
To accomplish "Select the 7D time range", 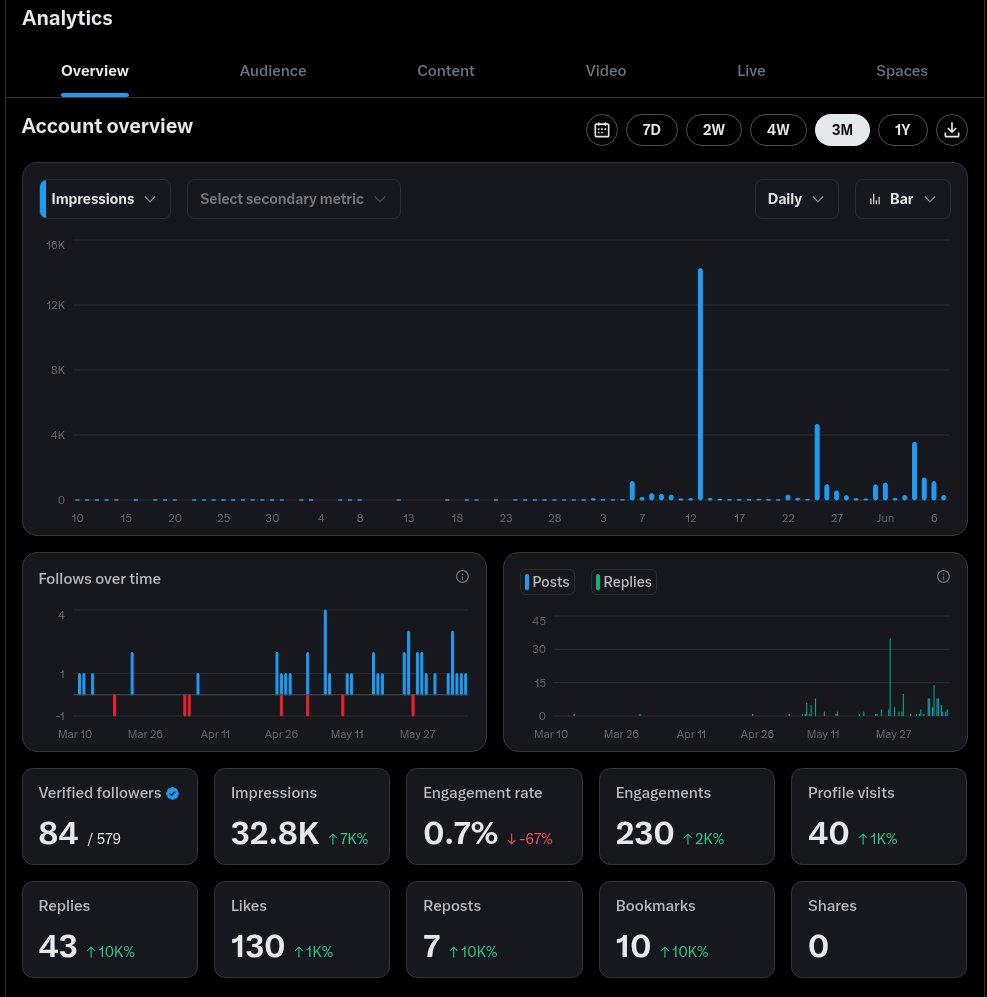I will click(651, 130).
